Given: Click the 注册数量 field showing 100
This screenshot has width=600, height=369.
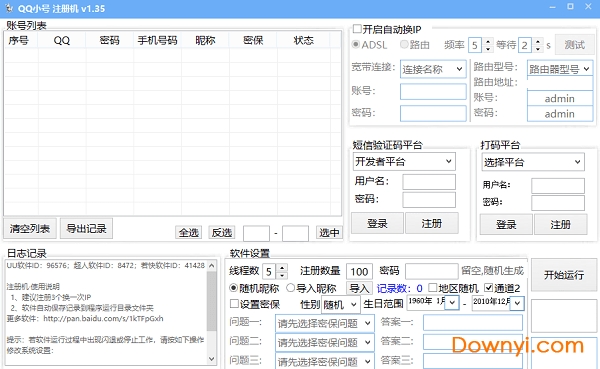Looking at the screenshot, I should click(x=359, y=271).
